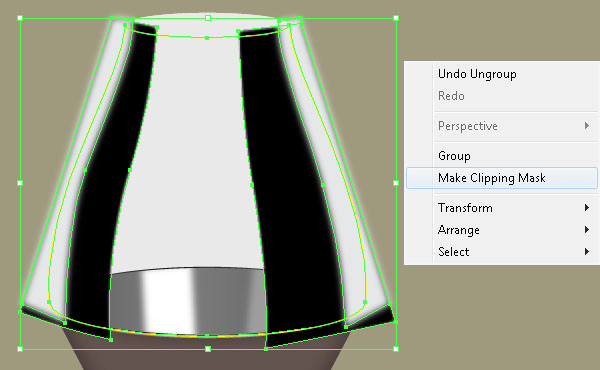This screenshot has width=600, height=370.
Task: Open the Select submenu entry
Action: point(502,252)
